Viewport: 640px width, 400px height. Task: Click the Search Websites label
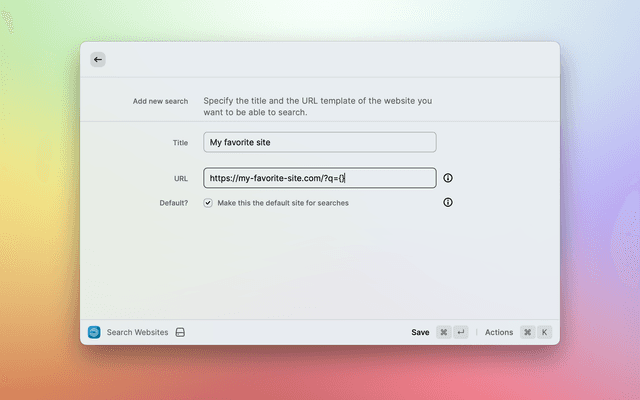(x=137, y=332)
